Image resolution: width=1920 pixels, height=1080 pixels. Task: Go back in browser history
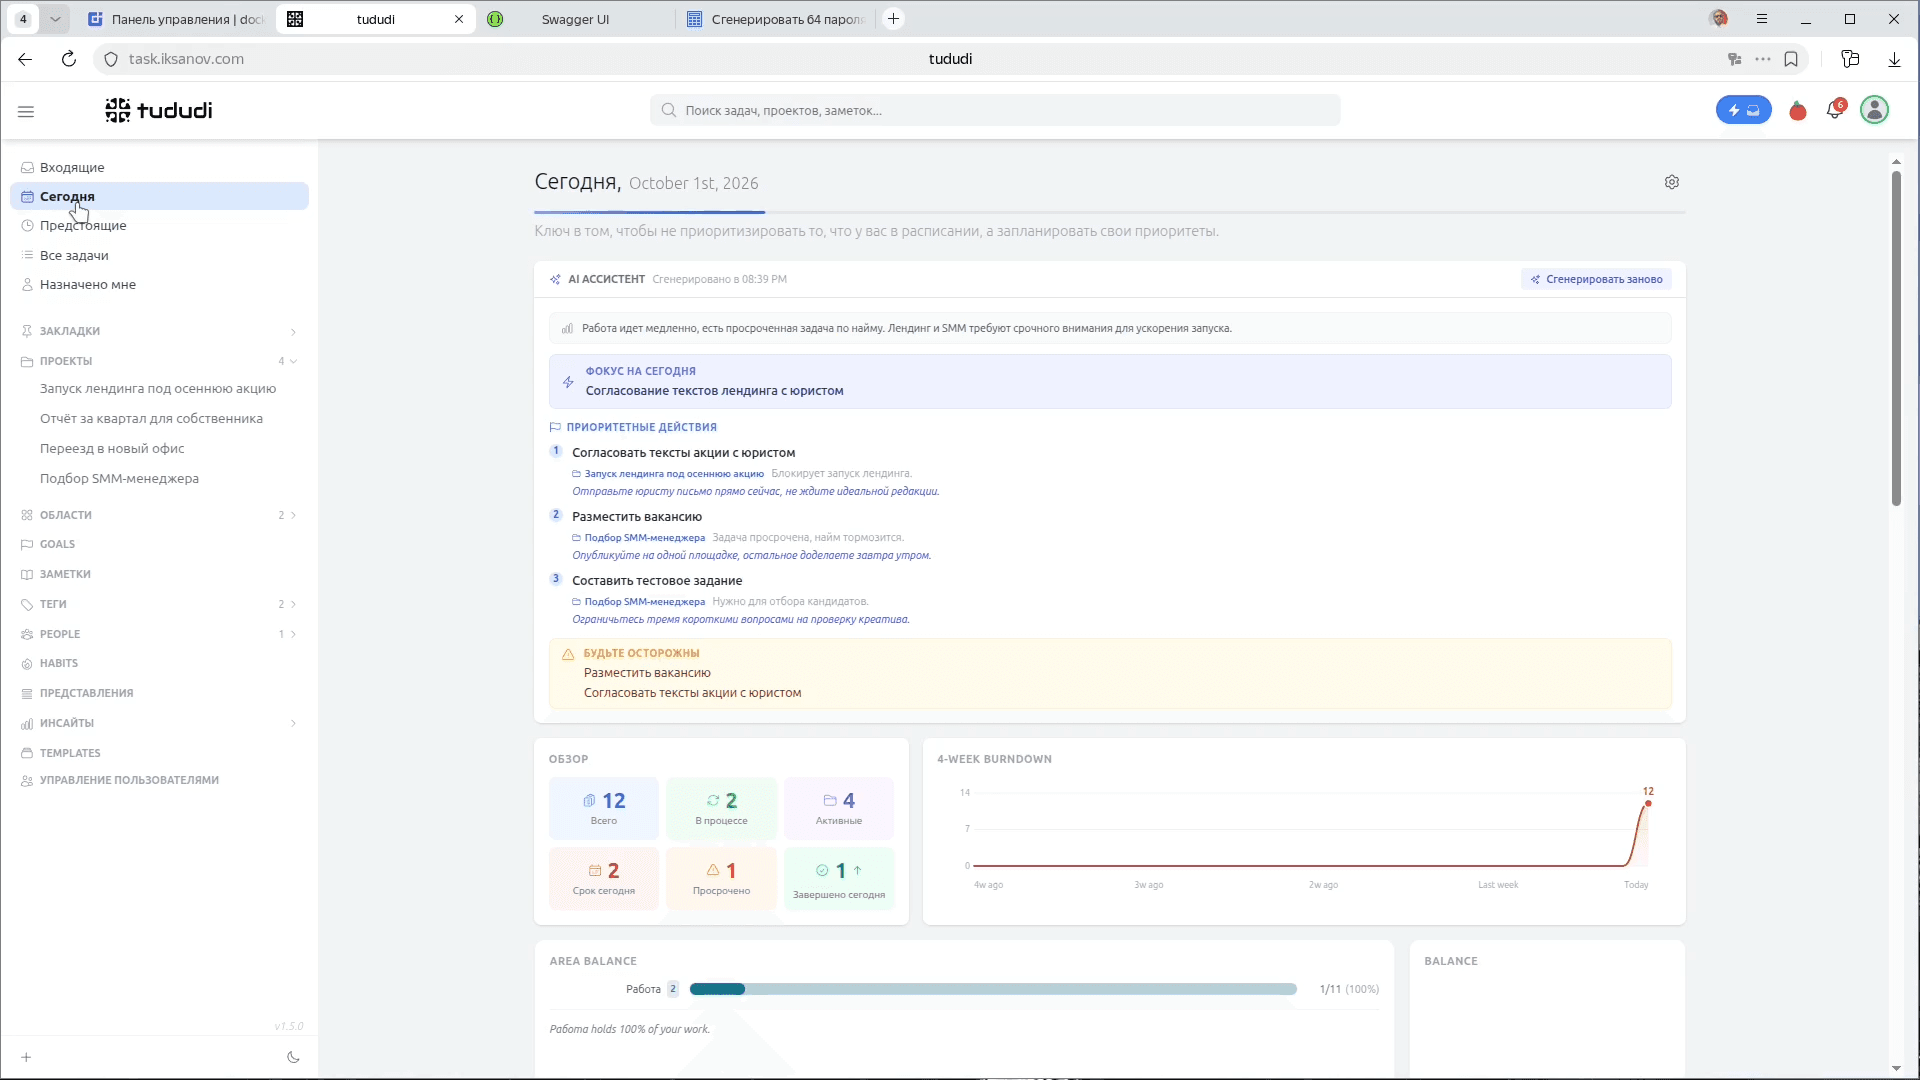[25, 59]
